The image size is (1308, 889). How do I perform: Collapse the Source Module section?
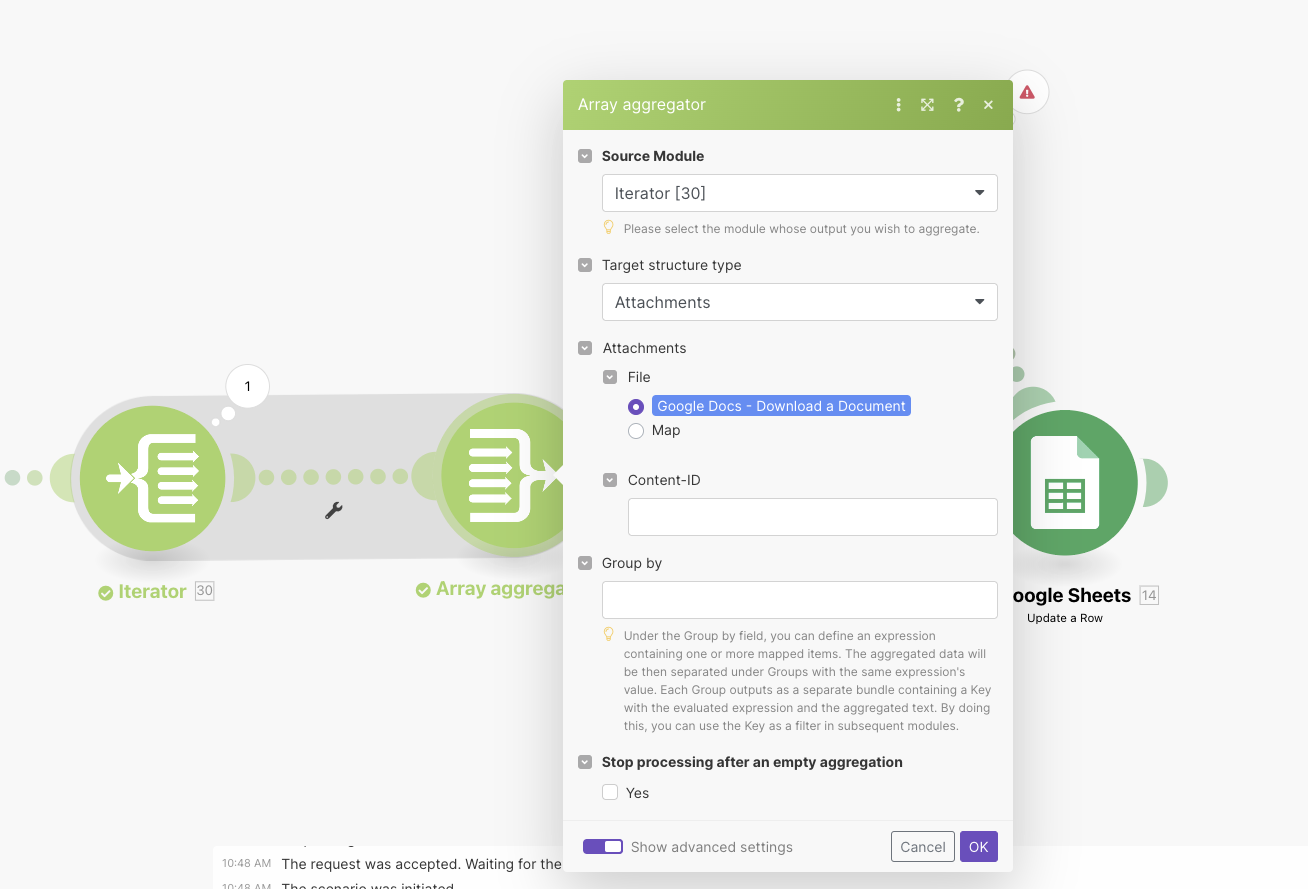[585, 156]
